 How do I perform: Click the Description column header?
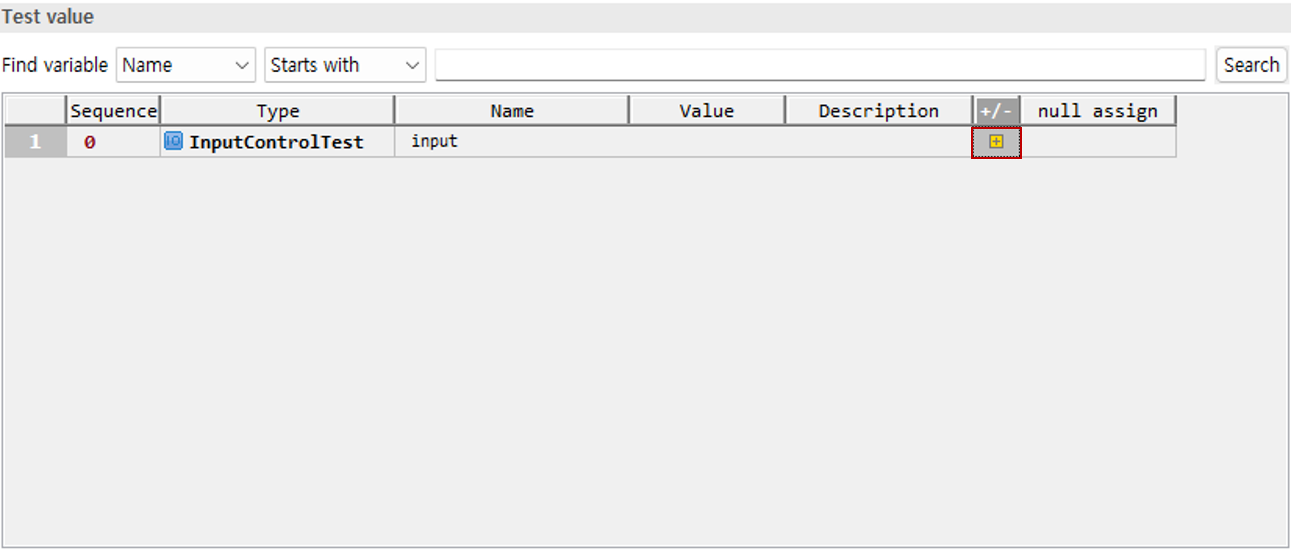coord(878,111)
